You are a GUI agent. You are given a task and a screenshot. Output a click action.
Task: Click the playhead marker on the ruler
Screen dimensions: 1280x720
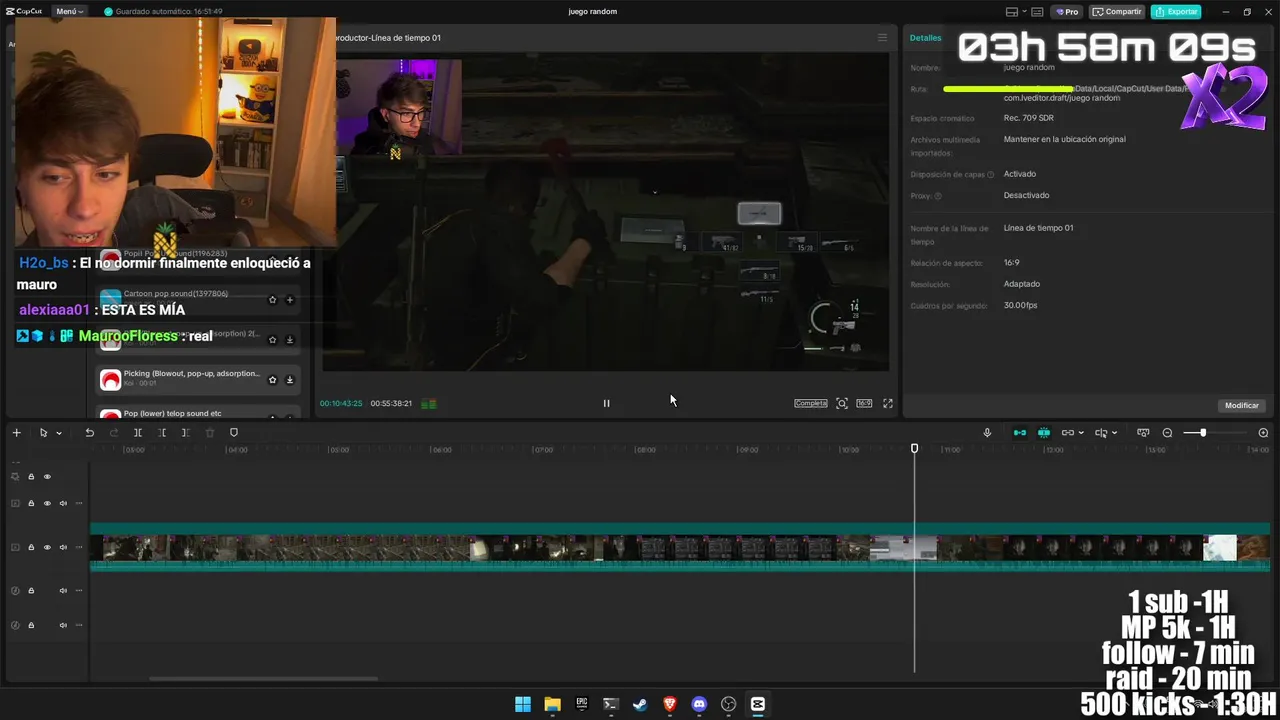914,449
